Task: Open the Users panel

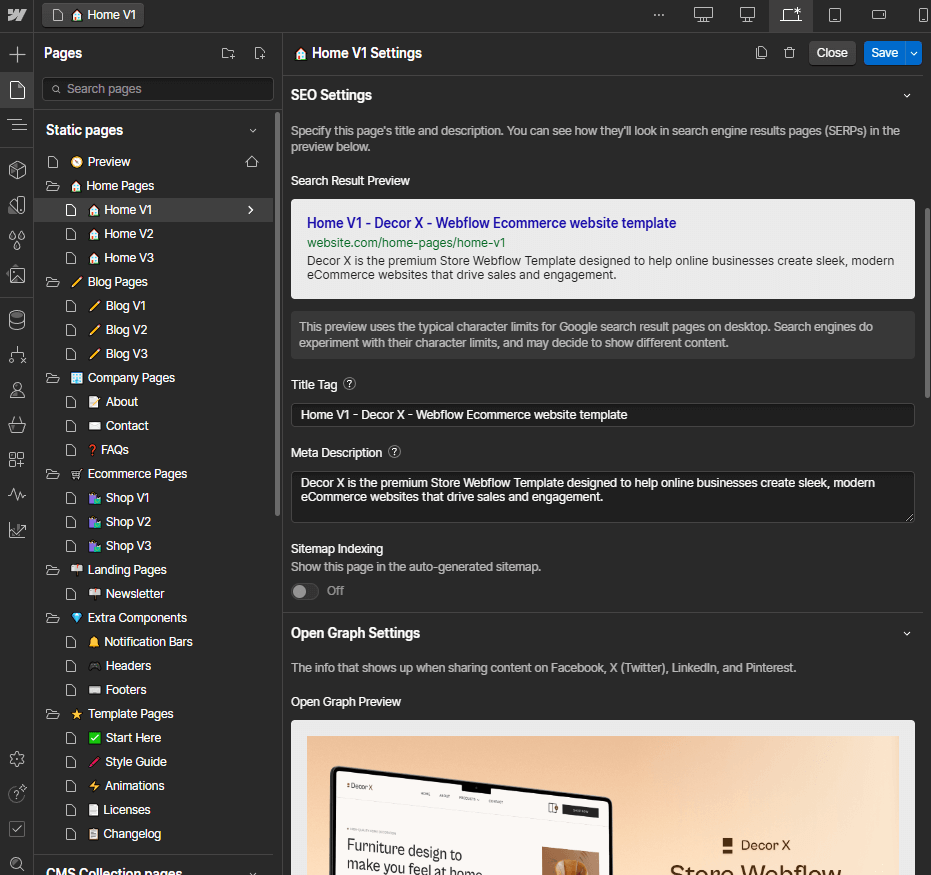Action: [16, 390]
